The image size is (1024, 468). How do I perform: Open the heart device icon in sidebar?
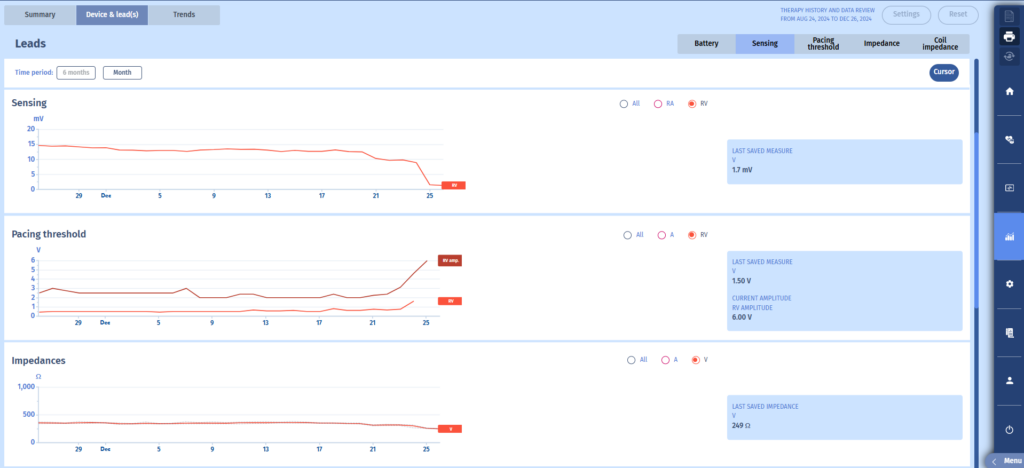click(x=1008, y=141)
